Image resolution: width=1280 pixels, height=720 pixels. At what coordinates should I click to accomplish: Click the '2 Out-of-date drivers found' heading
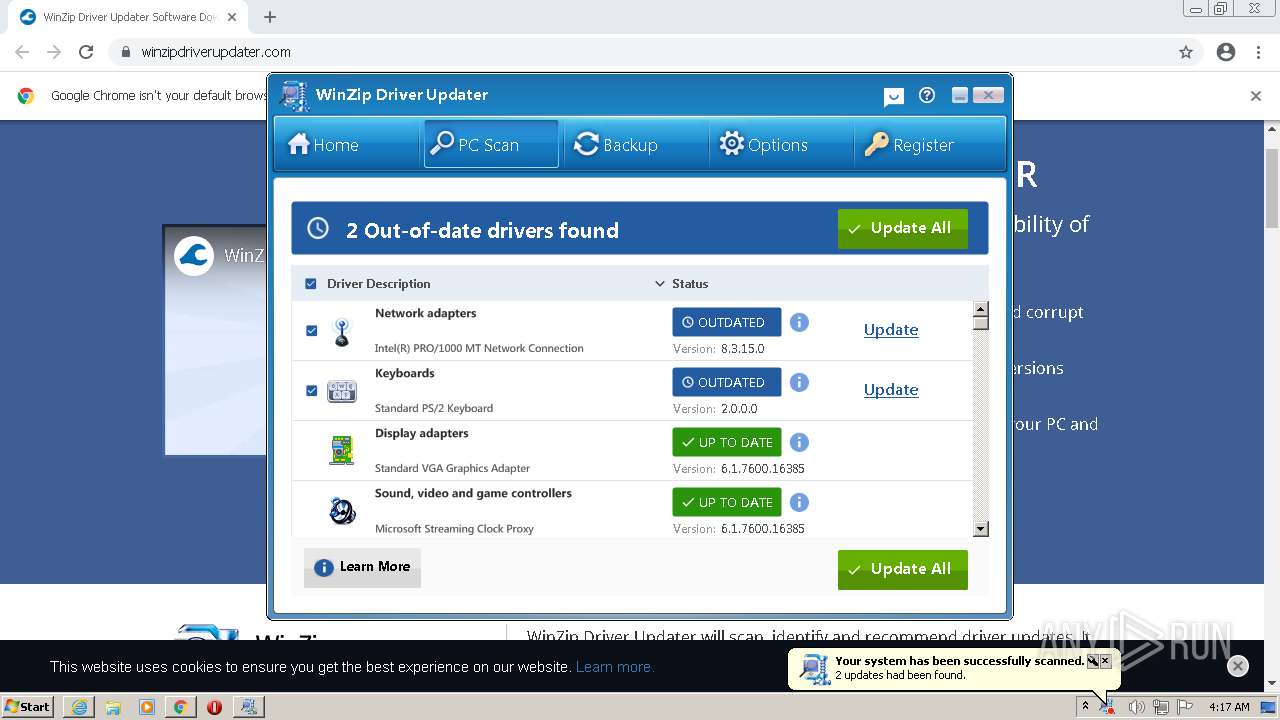coord(482,230)
